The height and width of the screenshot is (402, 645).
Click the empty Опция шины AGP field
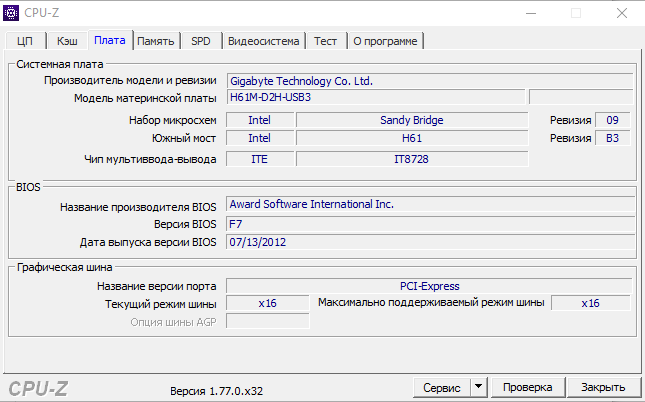pos(267,321)
